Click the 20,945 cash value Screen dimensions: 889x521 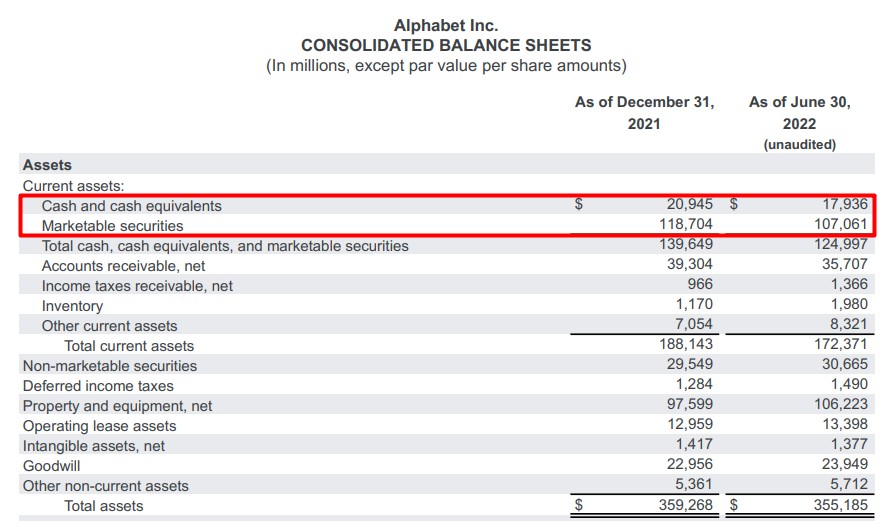(x=690, y=206)
